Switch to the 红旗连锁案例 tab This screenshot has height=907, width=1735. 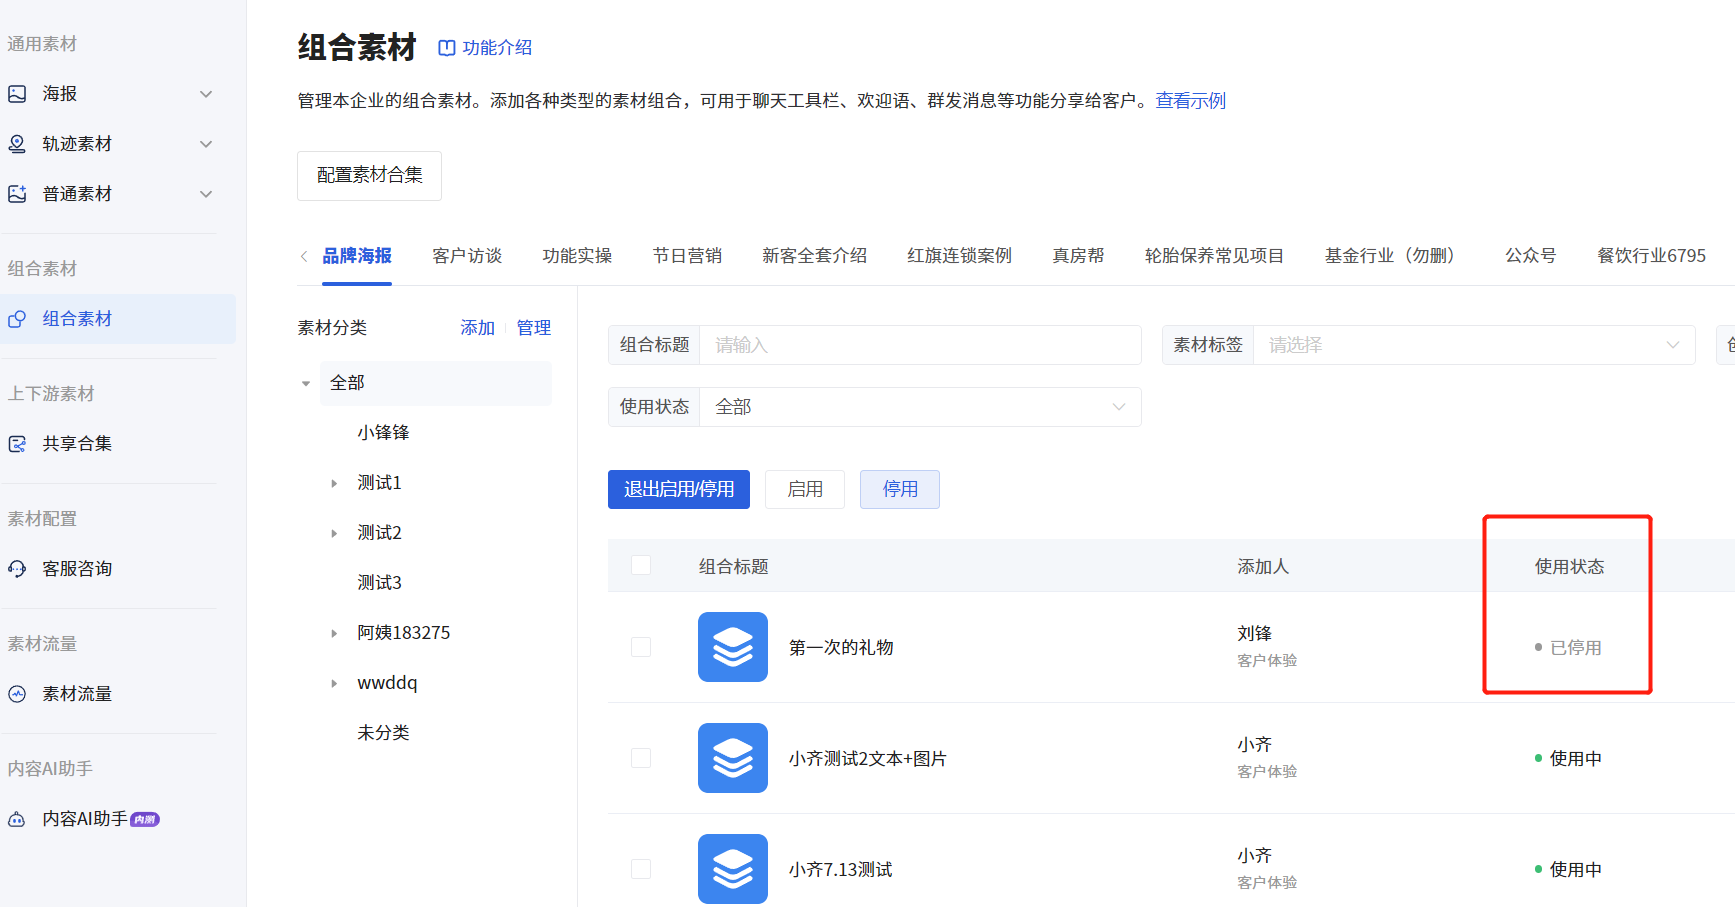tap(959, 256)
